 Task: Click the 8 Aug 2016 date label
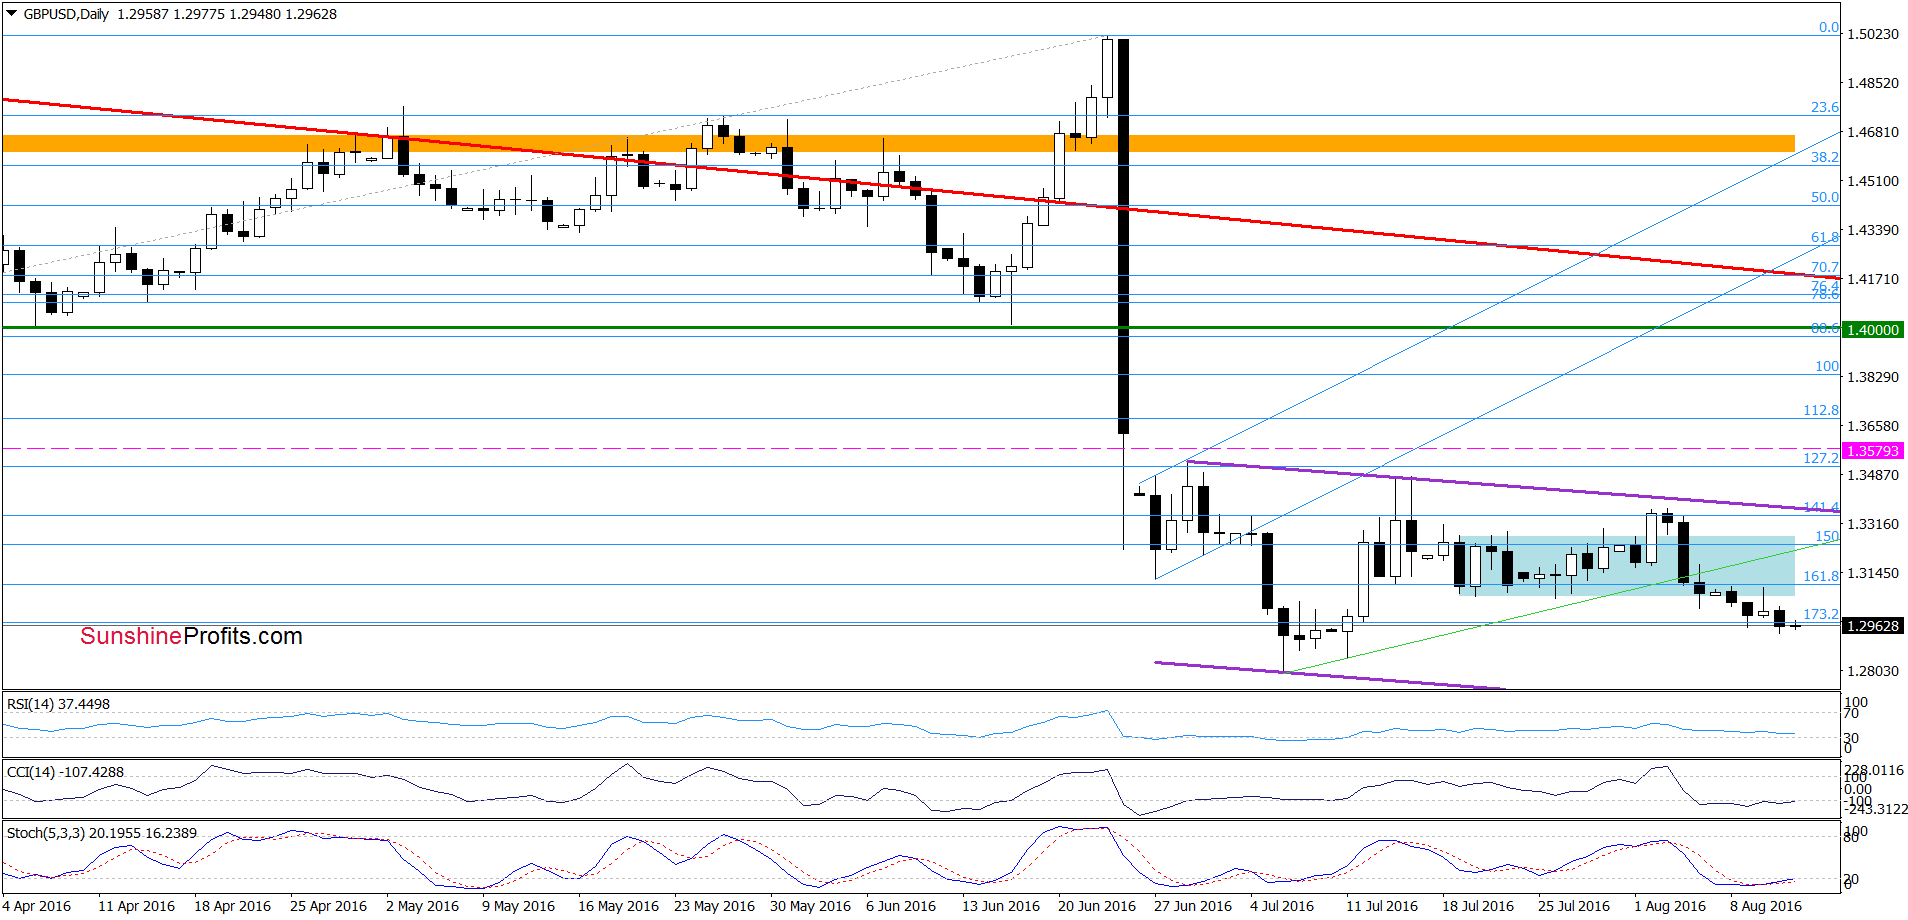pos(1766,906)
